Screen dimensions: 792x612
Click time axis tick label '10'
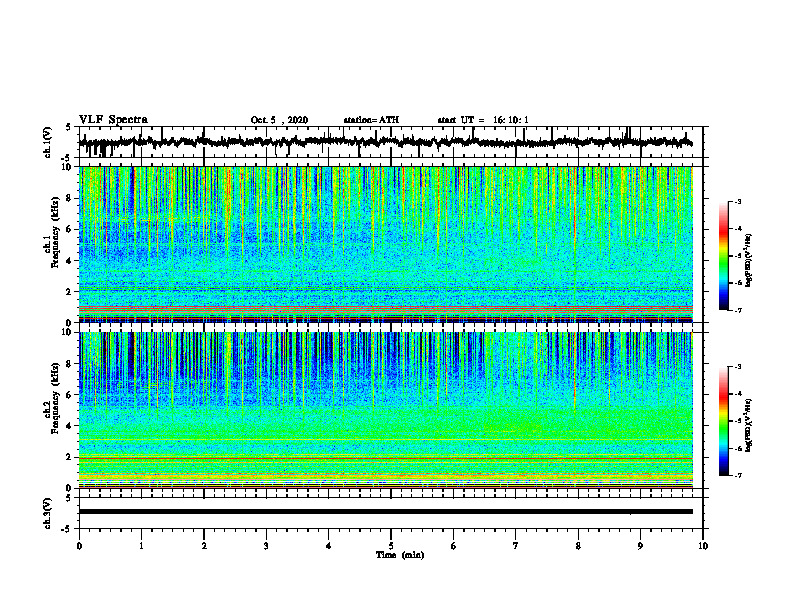(x=703, y=546)
